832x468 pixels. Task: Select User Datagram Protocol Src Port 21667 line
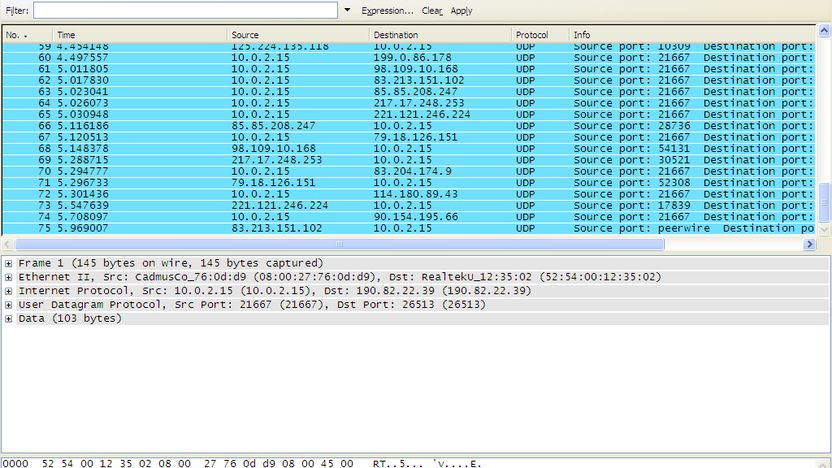(x=422, y=305)
